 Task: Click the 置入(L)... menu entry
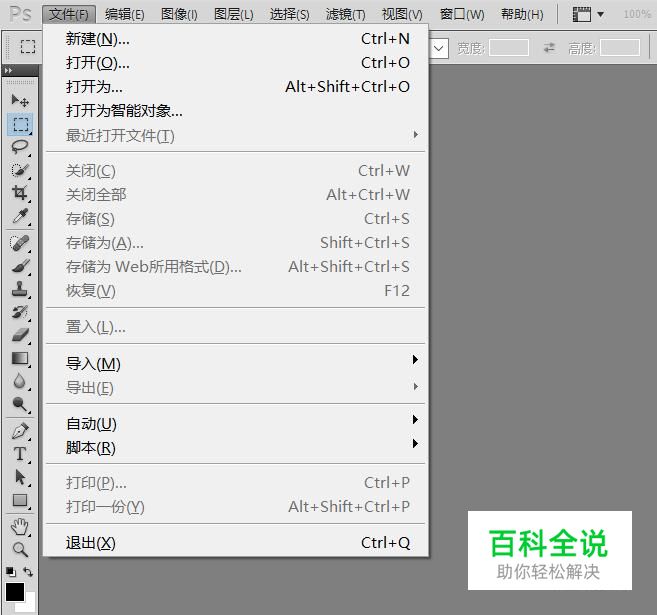(237, 327)
